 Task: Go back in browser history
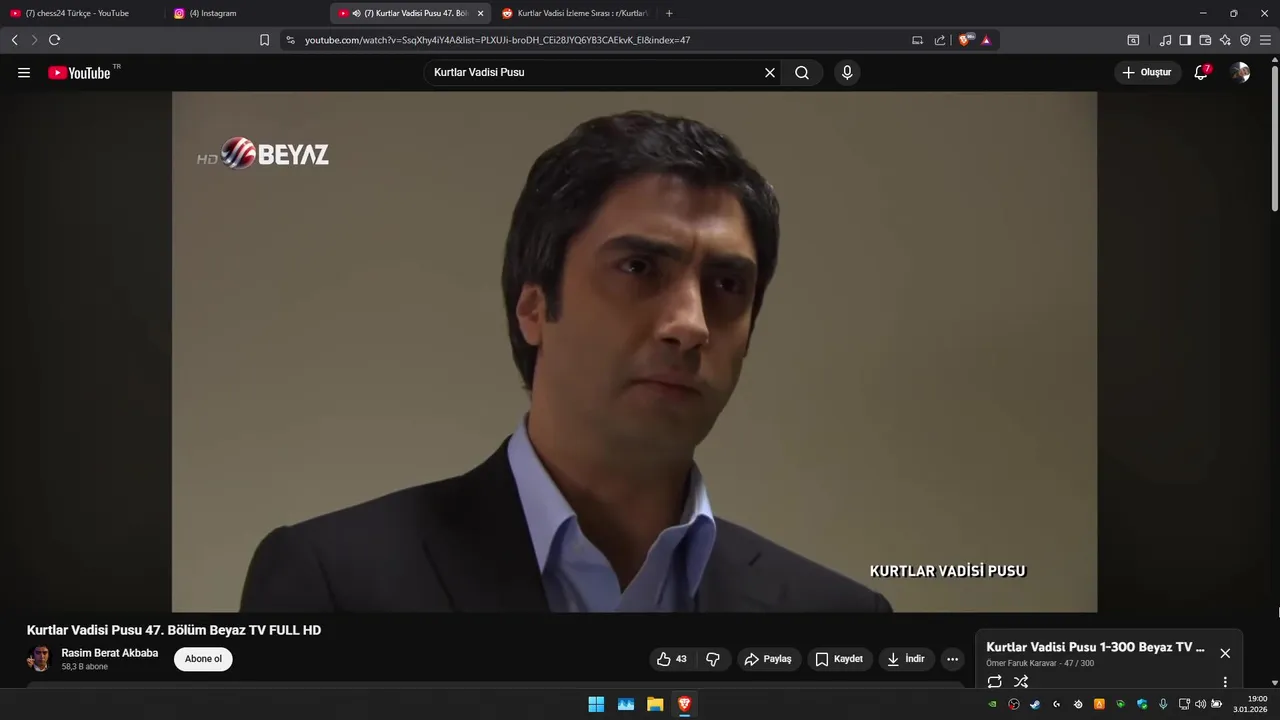tap(14, 40)
